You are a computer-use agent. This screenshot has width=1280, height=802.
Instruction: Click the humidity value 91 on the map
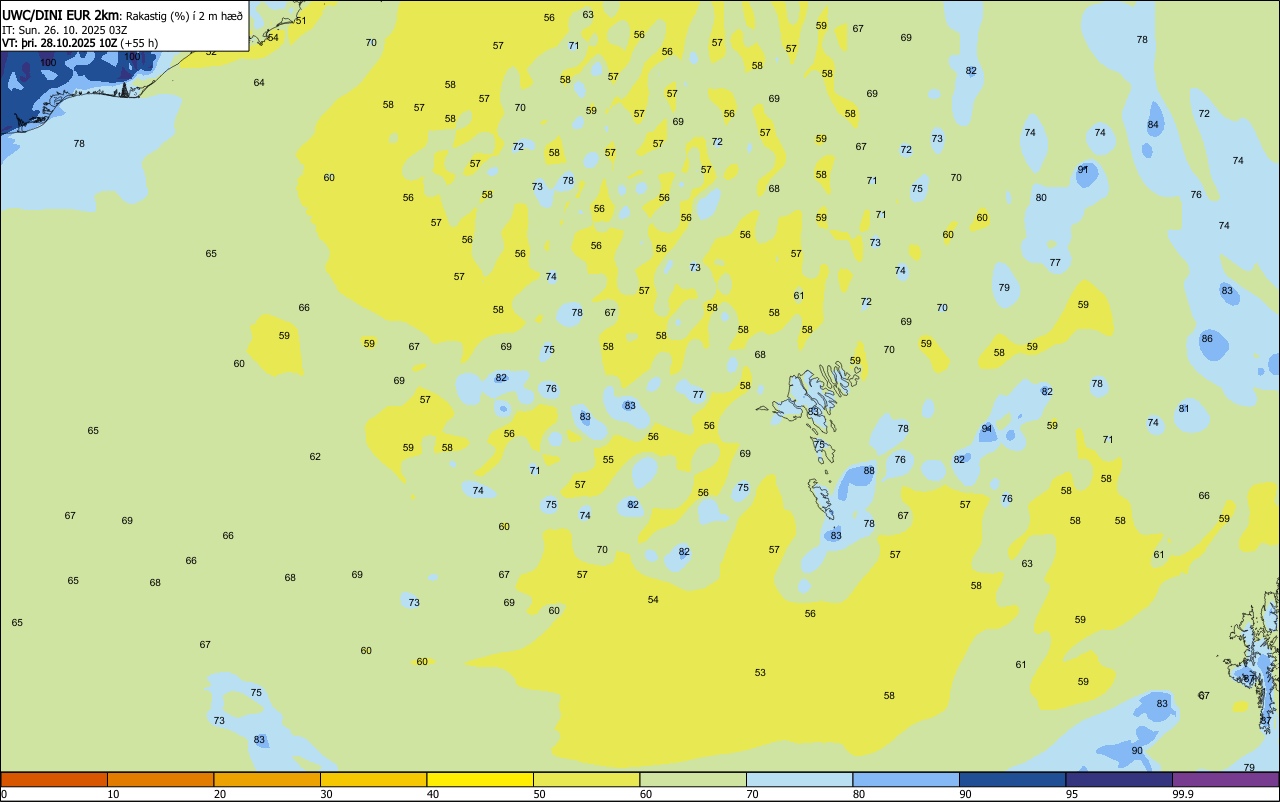[1083, 170]
